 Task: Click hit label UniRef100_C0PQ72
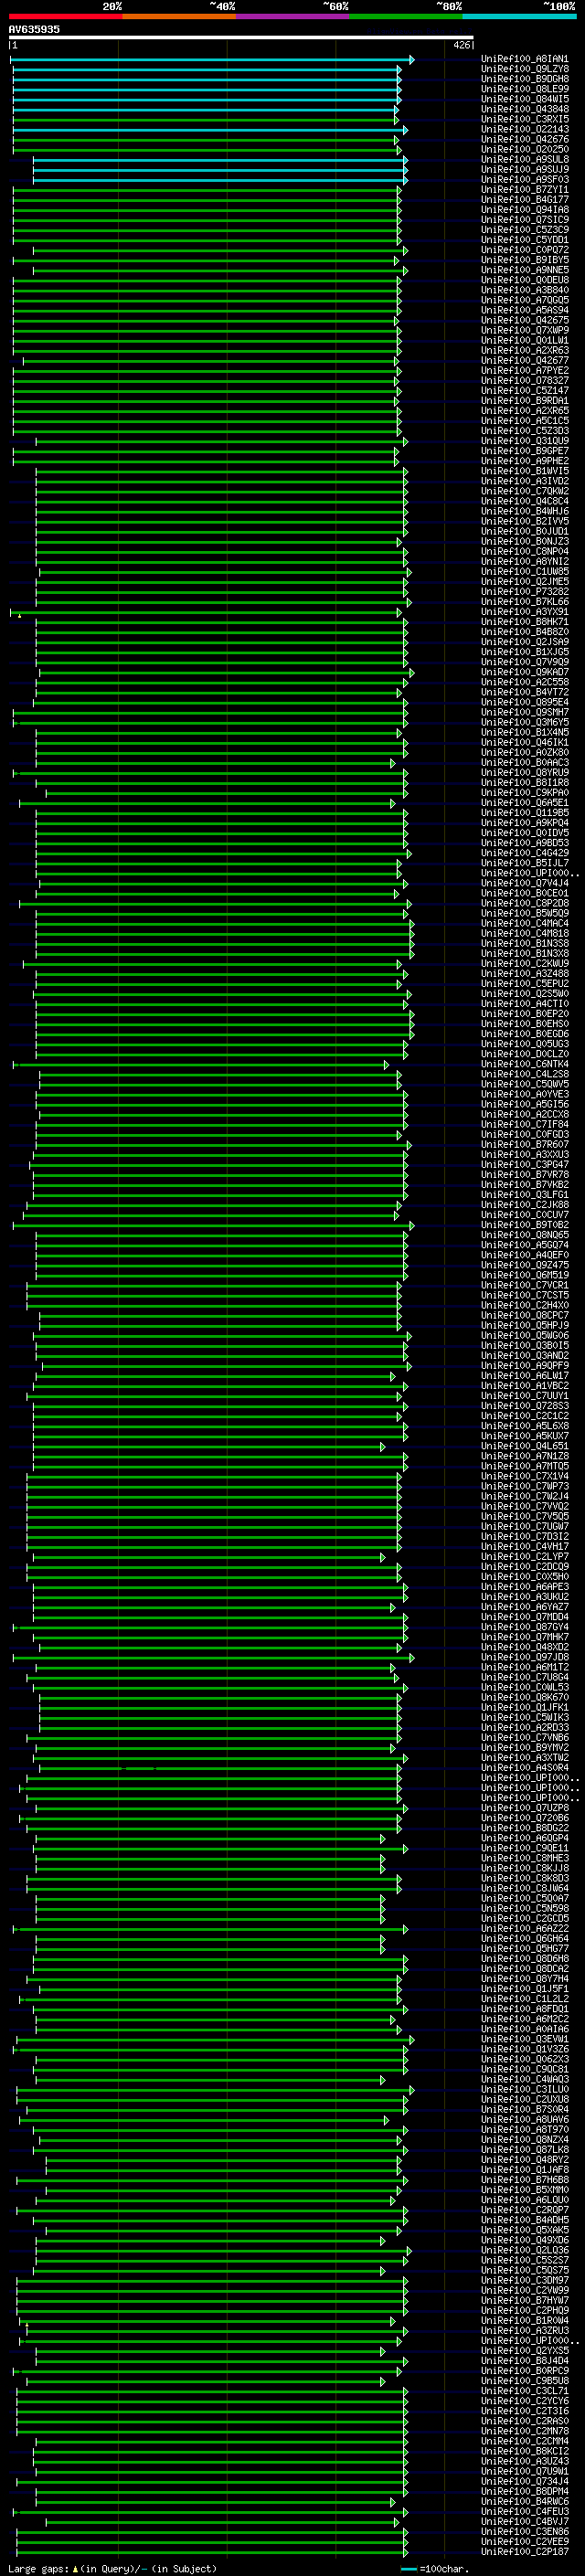pos(524,250)
